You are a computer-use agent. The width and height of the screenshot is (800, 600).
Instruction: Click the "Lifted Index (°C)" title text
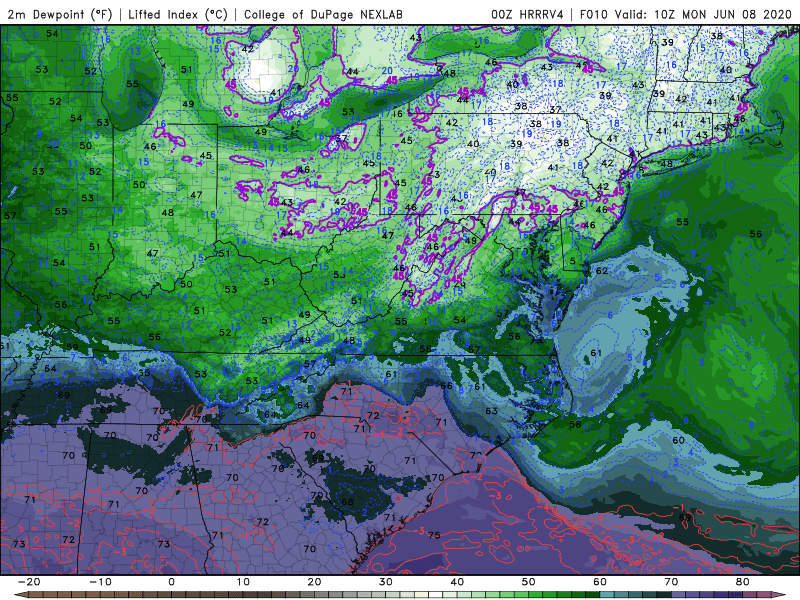pos(178,14)
